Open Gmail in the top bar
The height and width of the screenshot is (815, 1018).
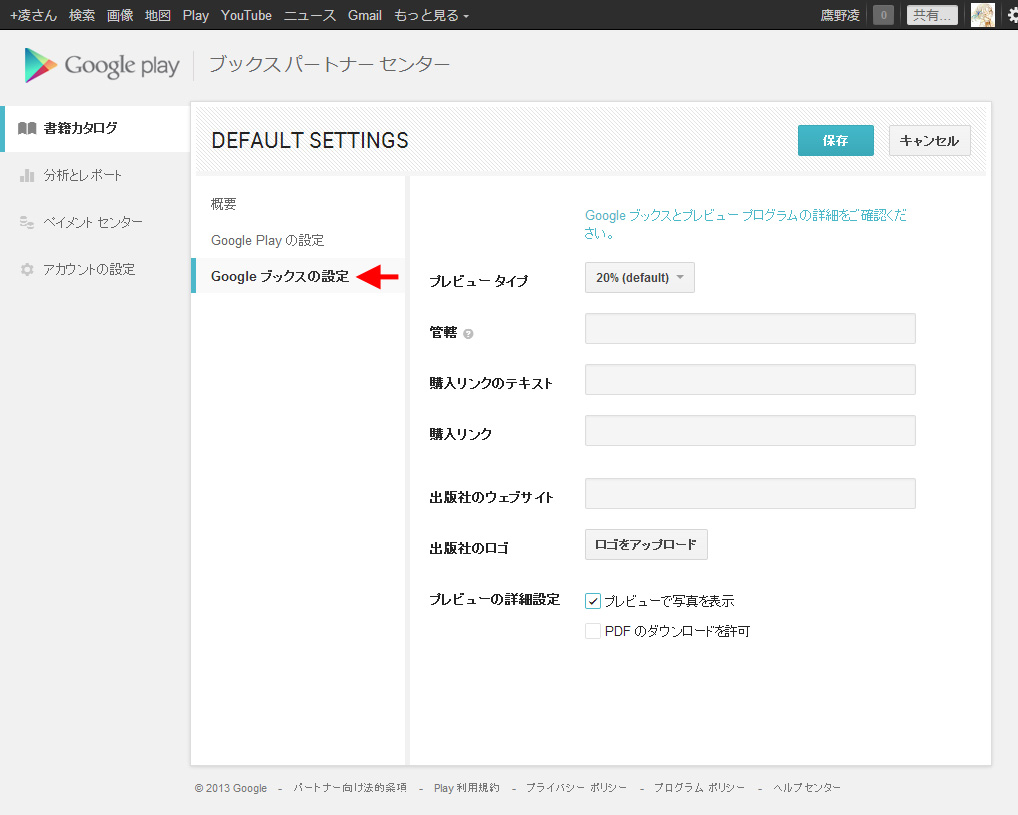[364, 15]
